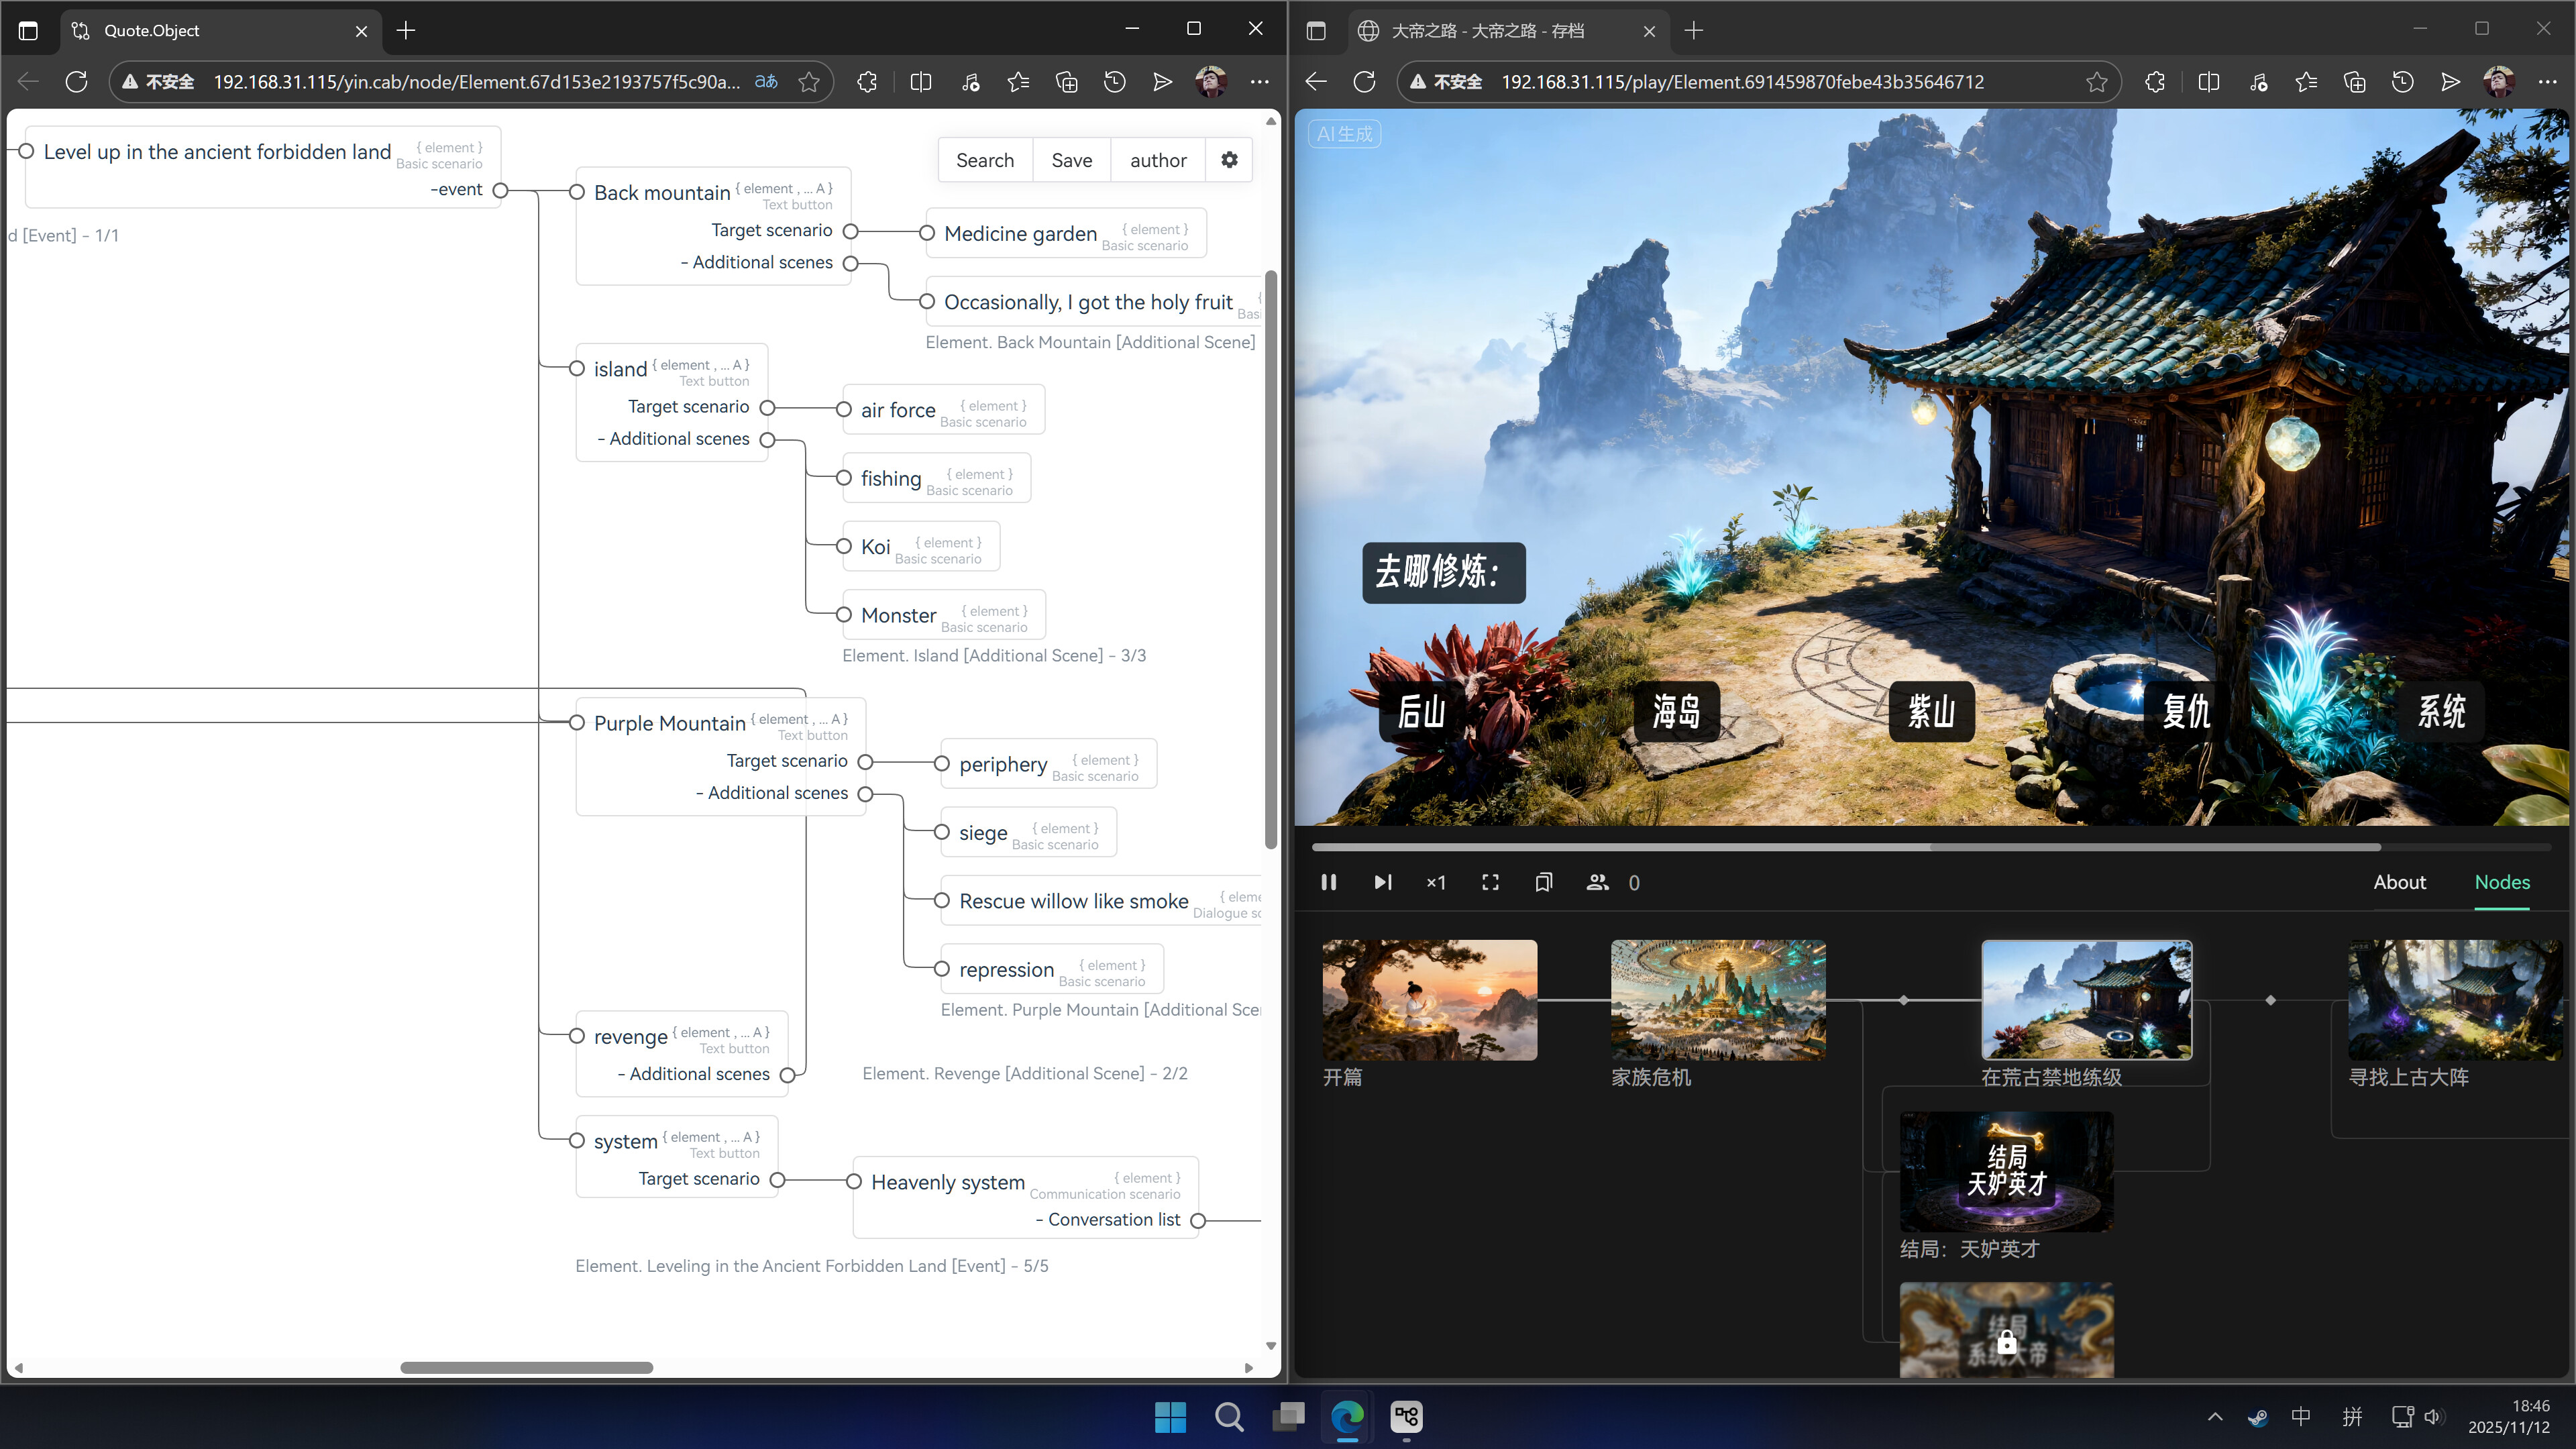This screenshot has width=2576, height=1449.
Task: Select the skip-to-next playback icon
Action: click(x=1382, y=882)
